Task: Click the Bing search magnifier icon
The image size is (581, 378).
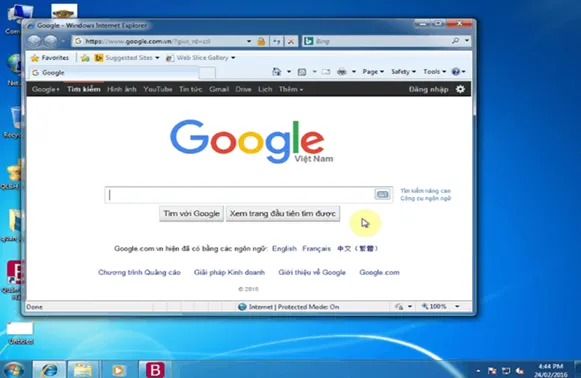Action: [455, 41]
